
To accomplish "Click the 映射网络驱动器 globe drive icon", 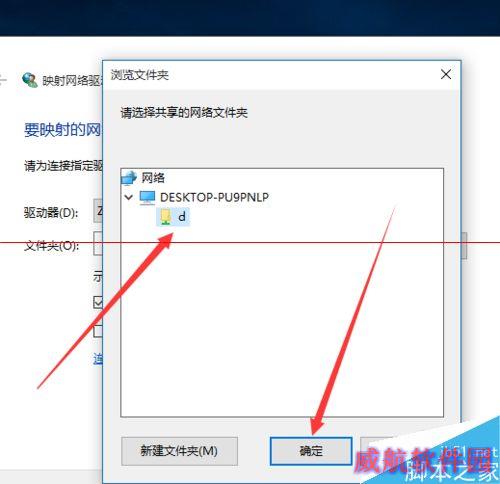I will click(30, 80).
